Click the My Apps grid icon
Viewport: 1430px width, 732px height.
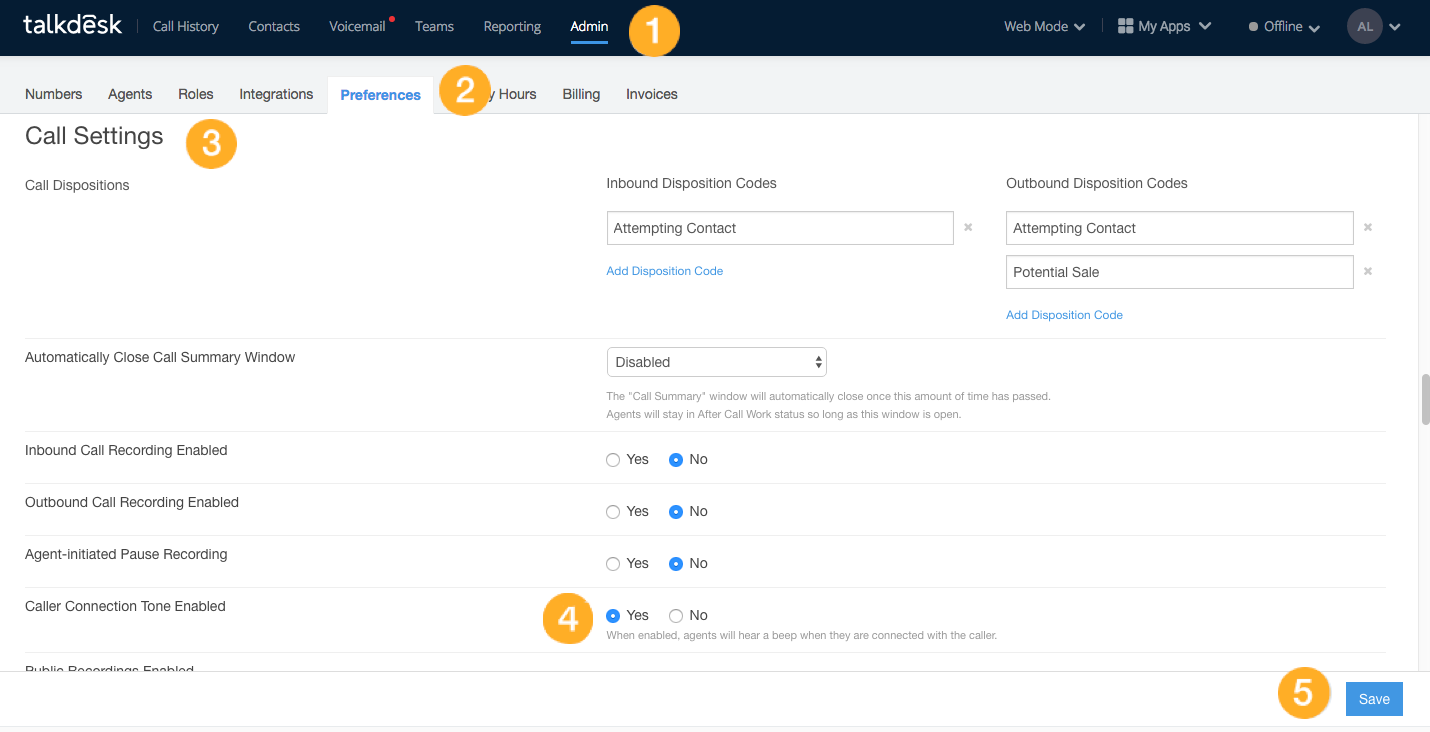pos(1125,26)
